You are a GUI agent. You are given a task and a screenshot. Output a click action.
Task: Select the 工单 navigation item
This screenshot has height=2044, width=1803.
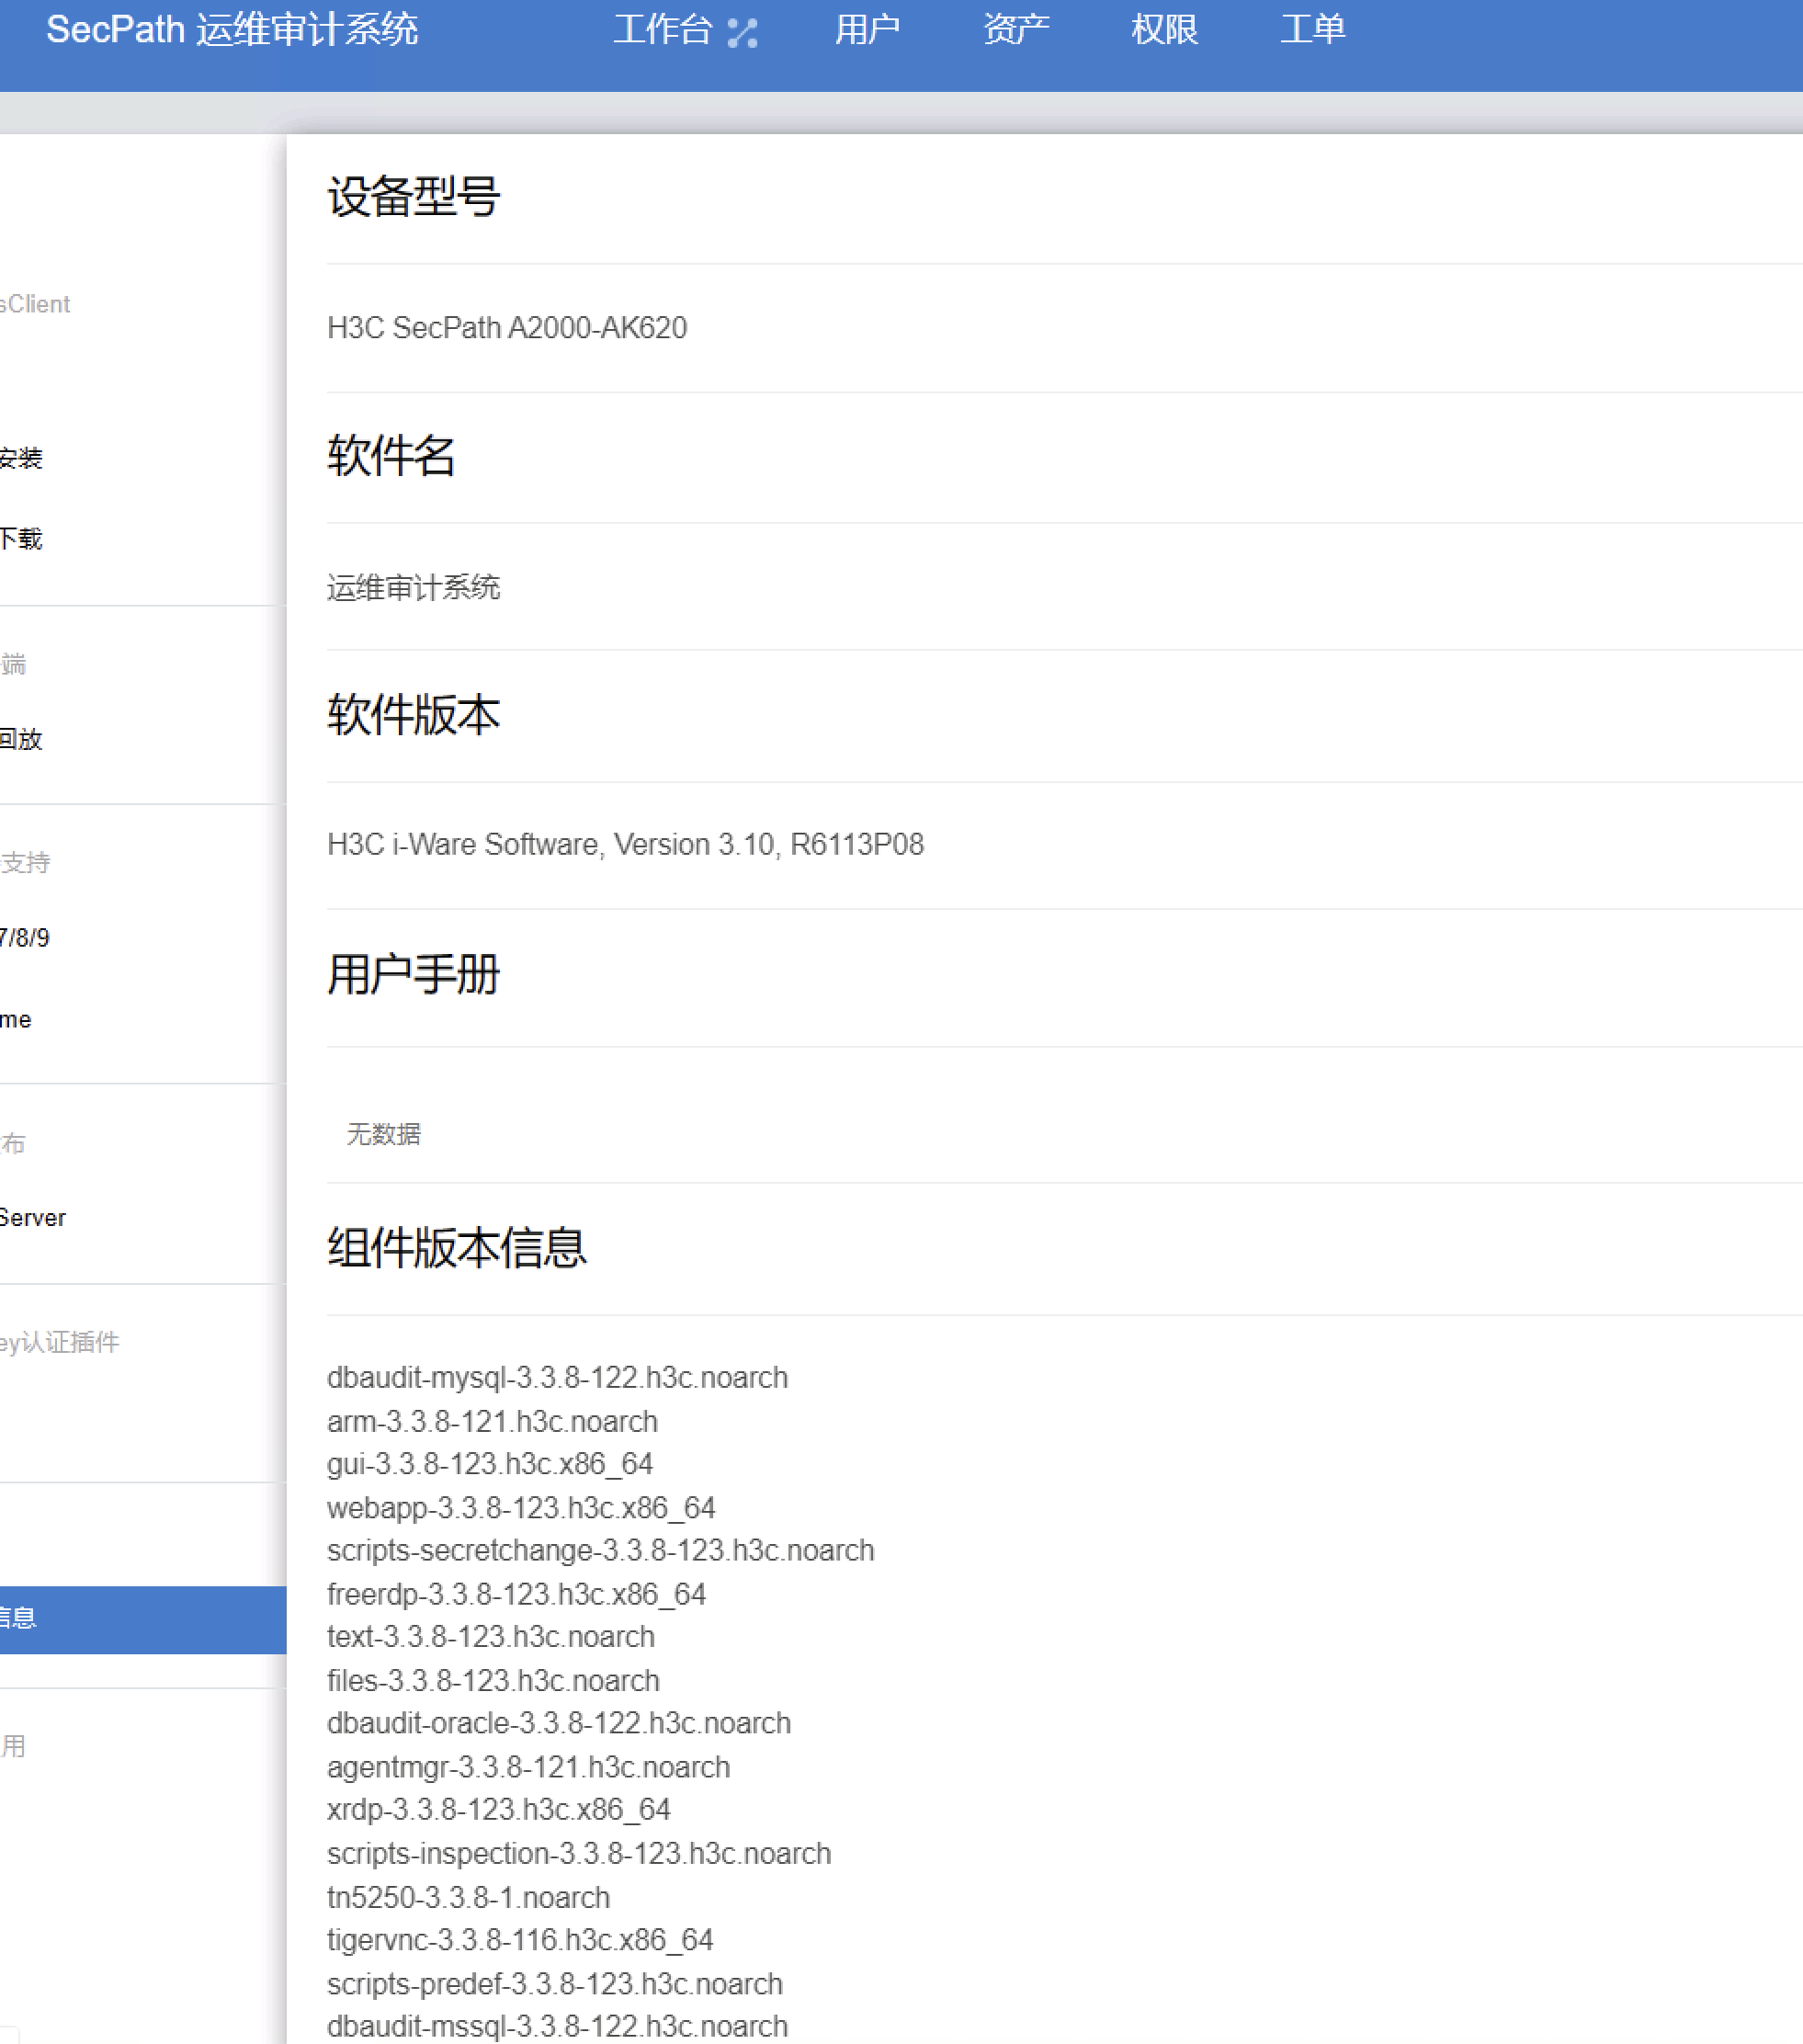1312,30
